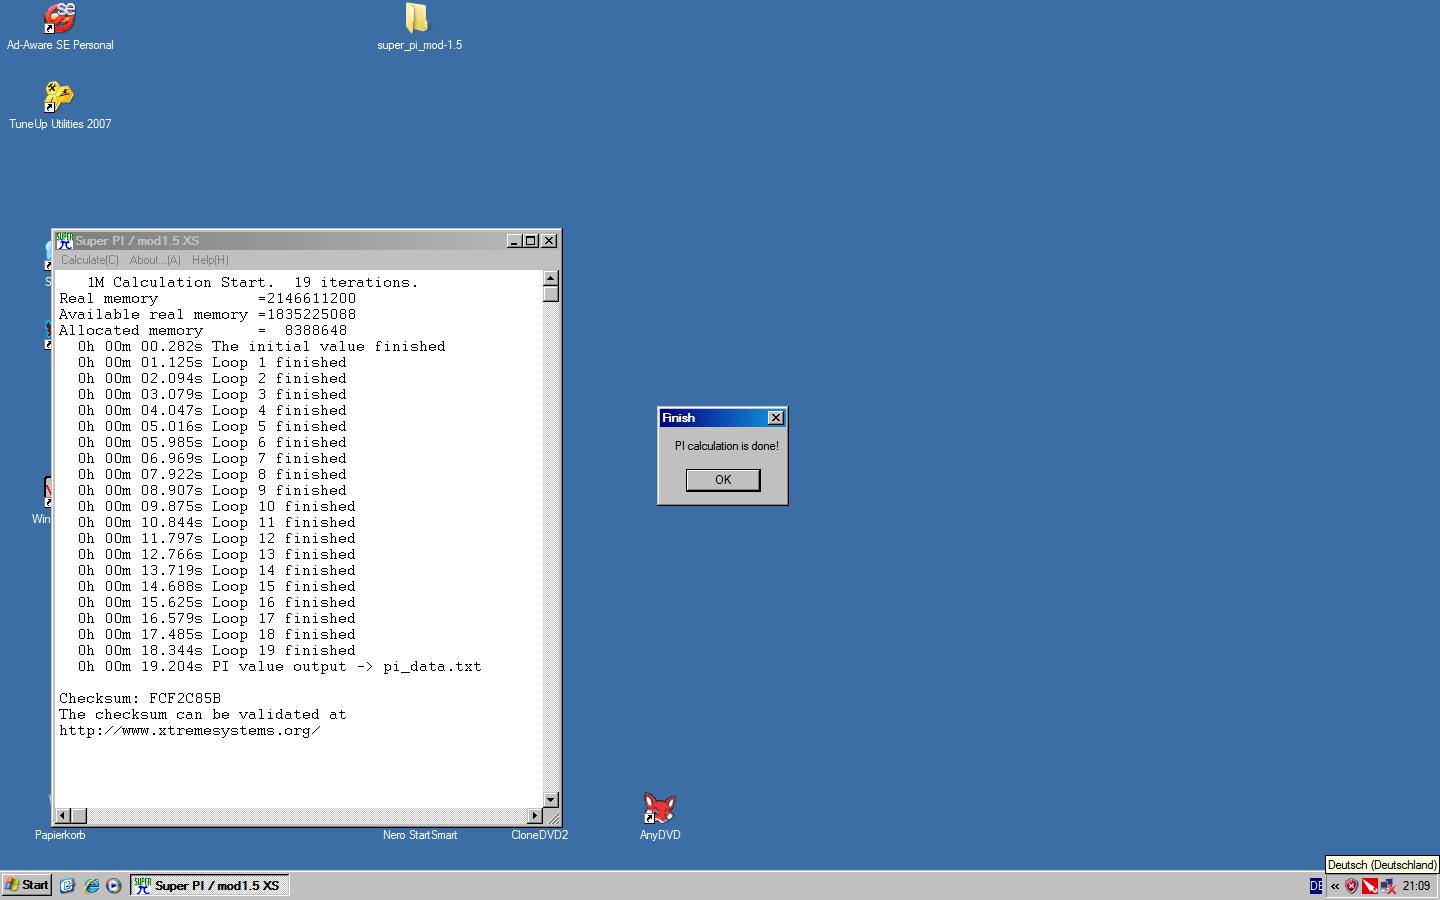Click the '1M Calculation Start. 19 iterations.' line

click(x=253, y=283)
